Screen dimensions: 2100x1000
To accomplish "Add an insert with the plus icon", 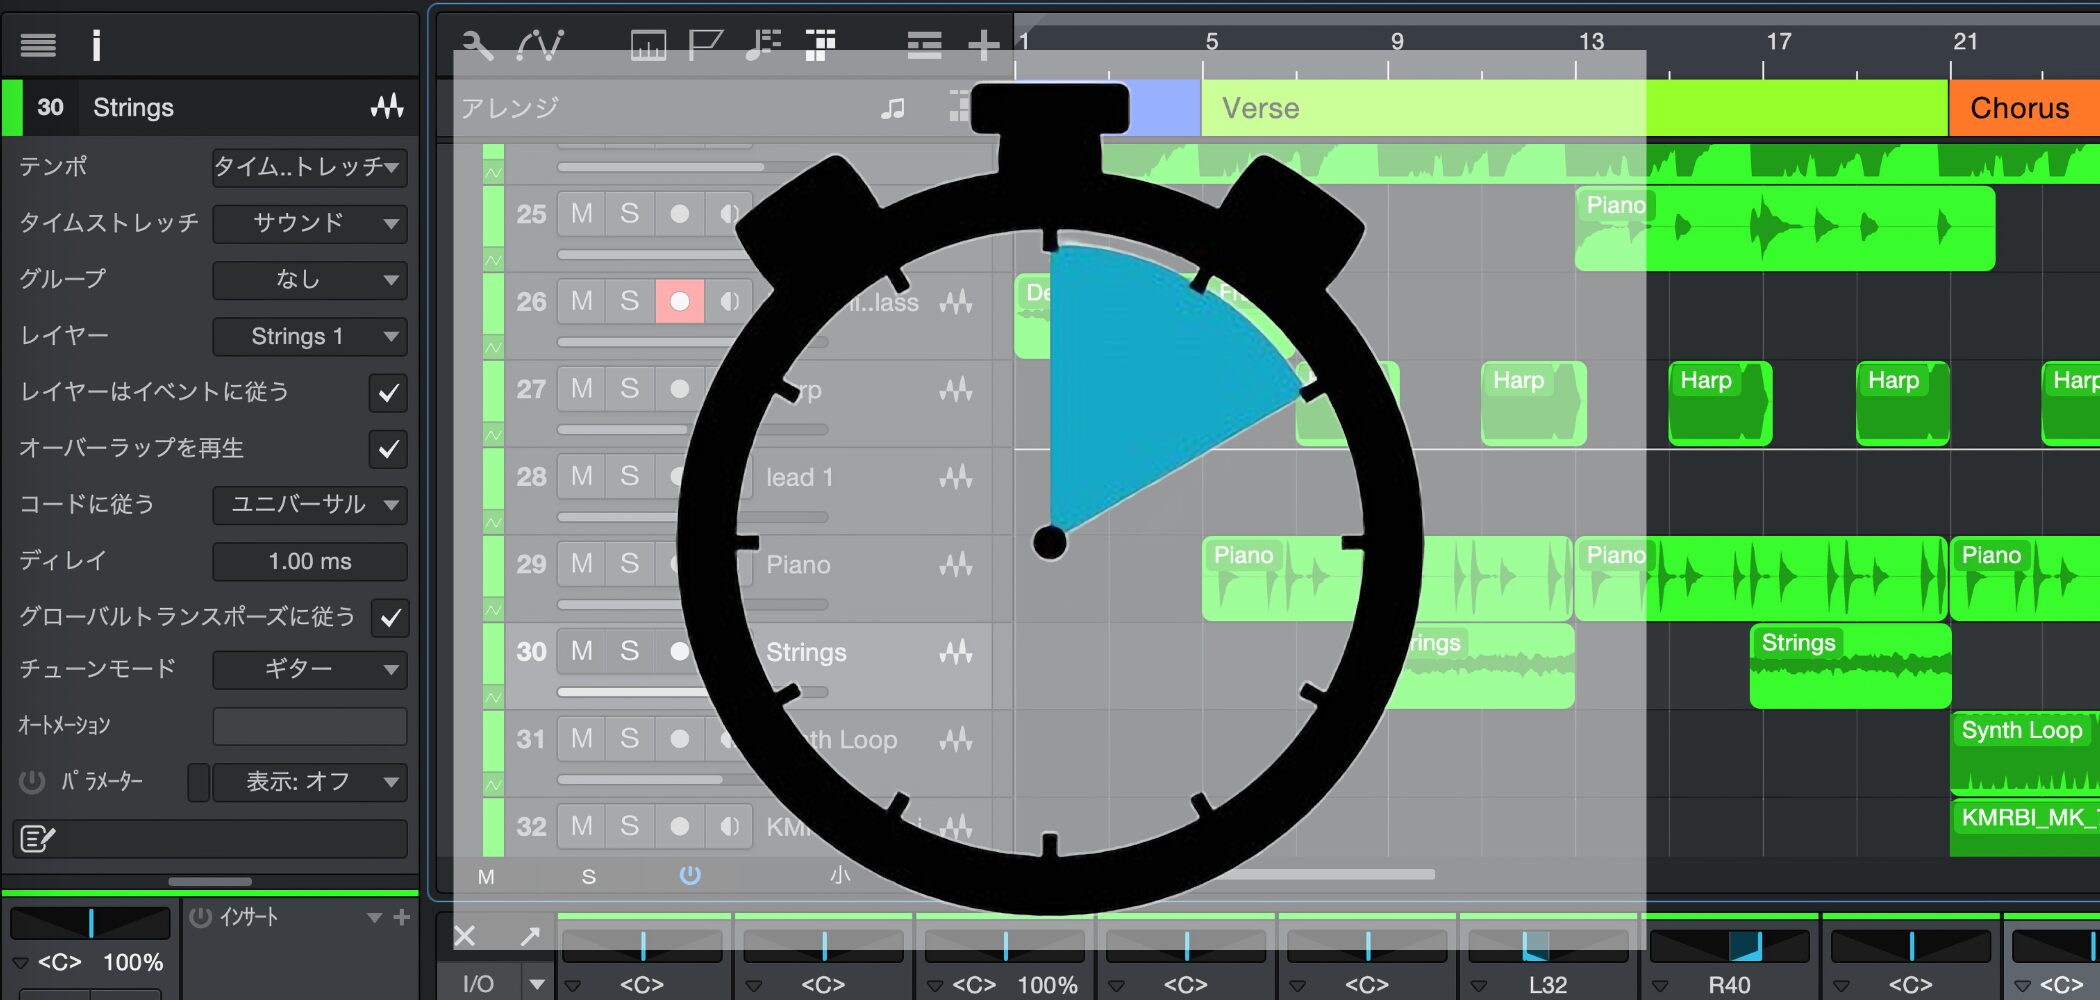I will 402,917.
